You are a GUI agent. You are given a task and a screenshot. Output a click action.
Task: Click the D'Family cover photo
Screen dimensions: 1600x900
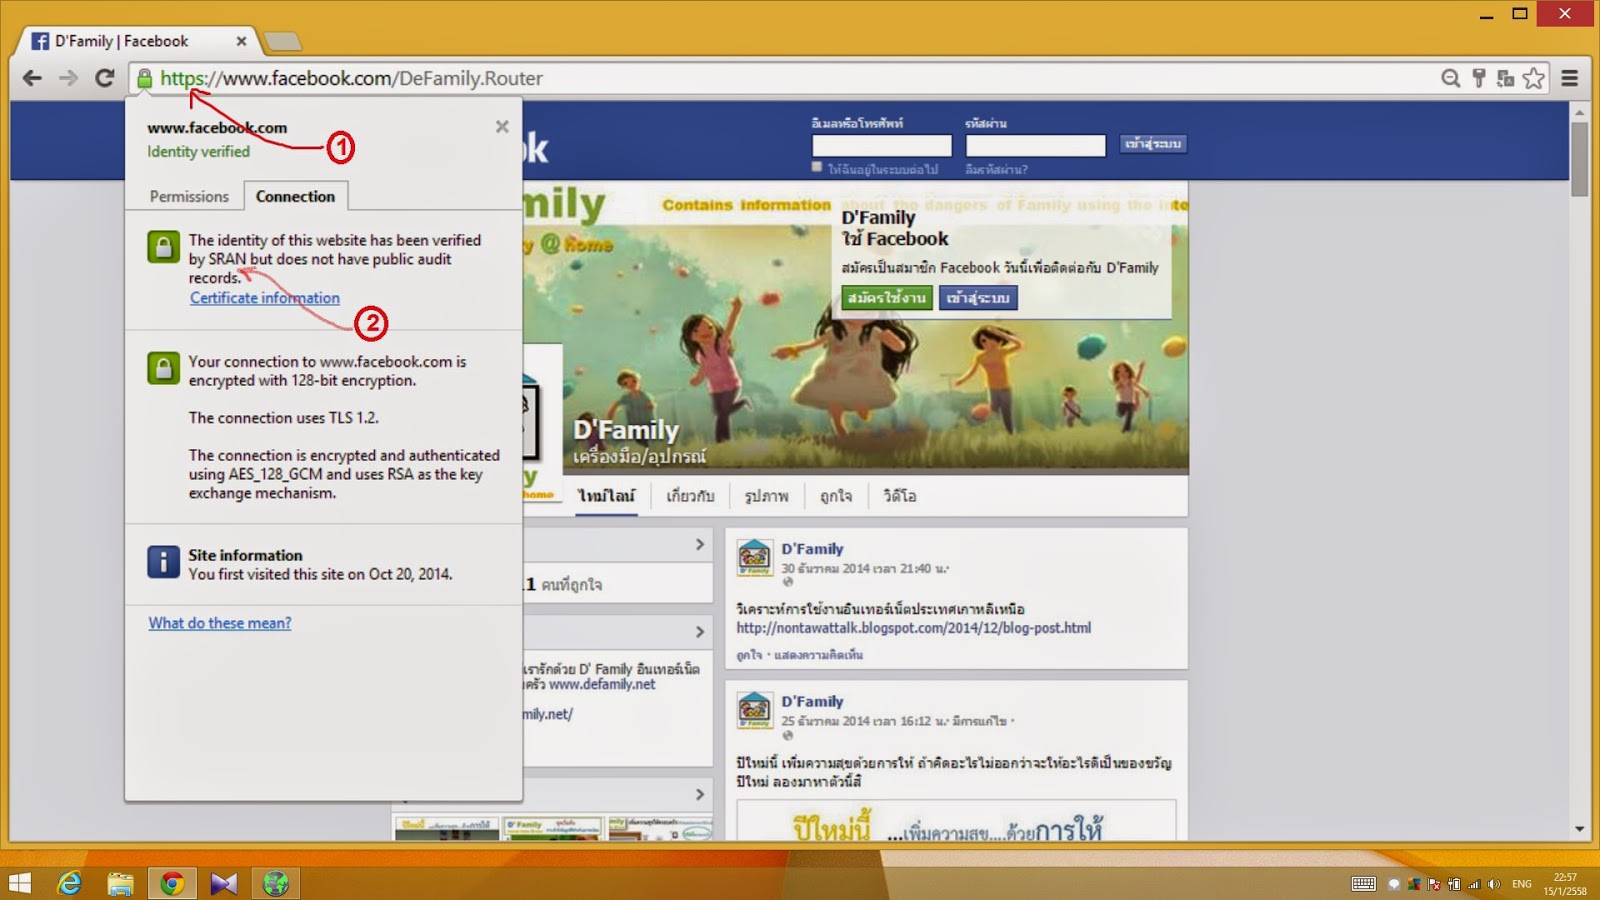tap(855, 330)
